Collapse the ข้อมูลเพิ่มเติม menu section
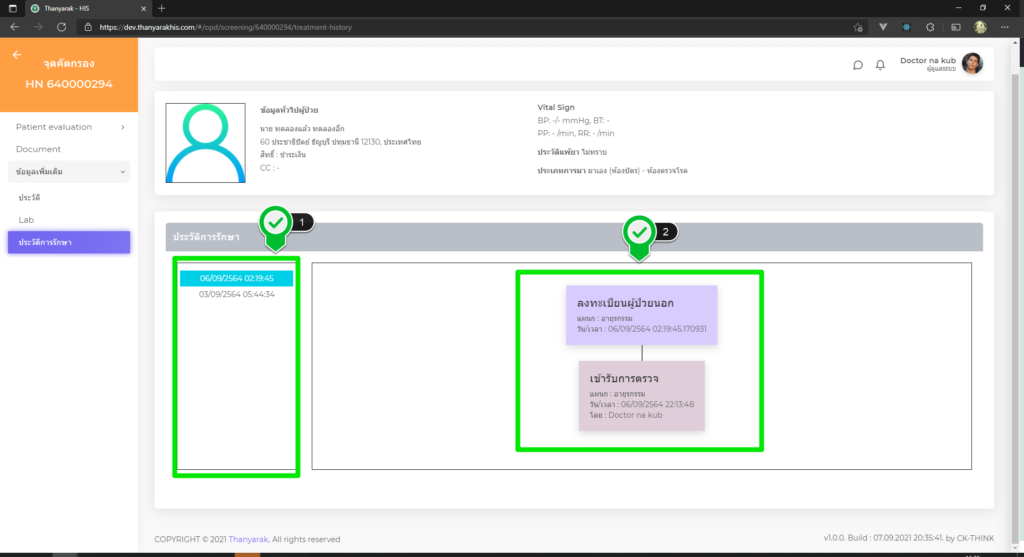 [69, 172]
